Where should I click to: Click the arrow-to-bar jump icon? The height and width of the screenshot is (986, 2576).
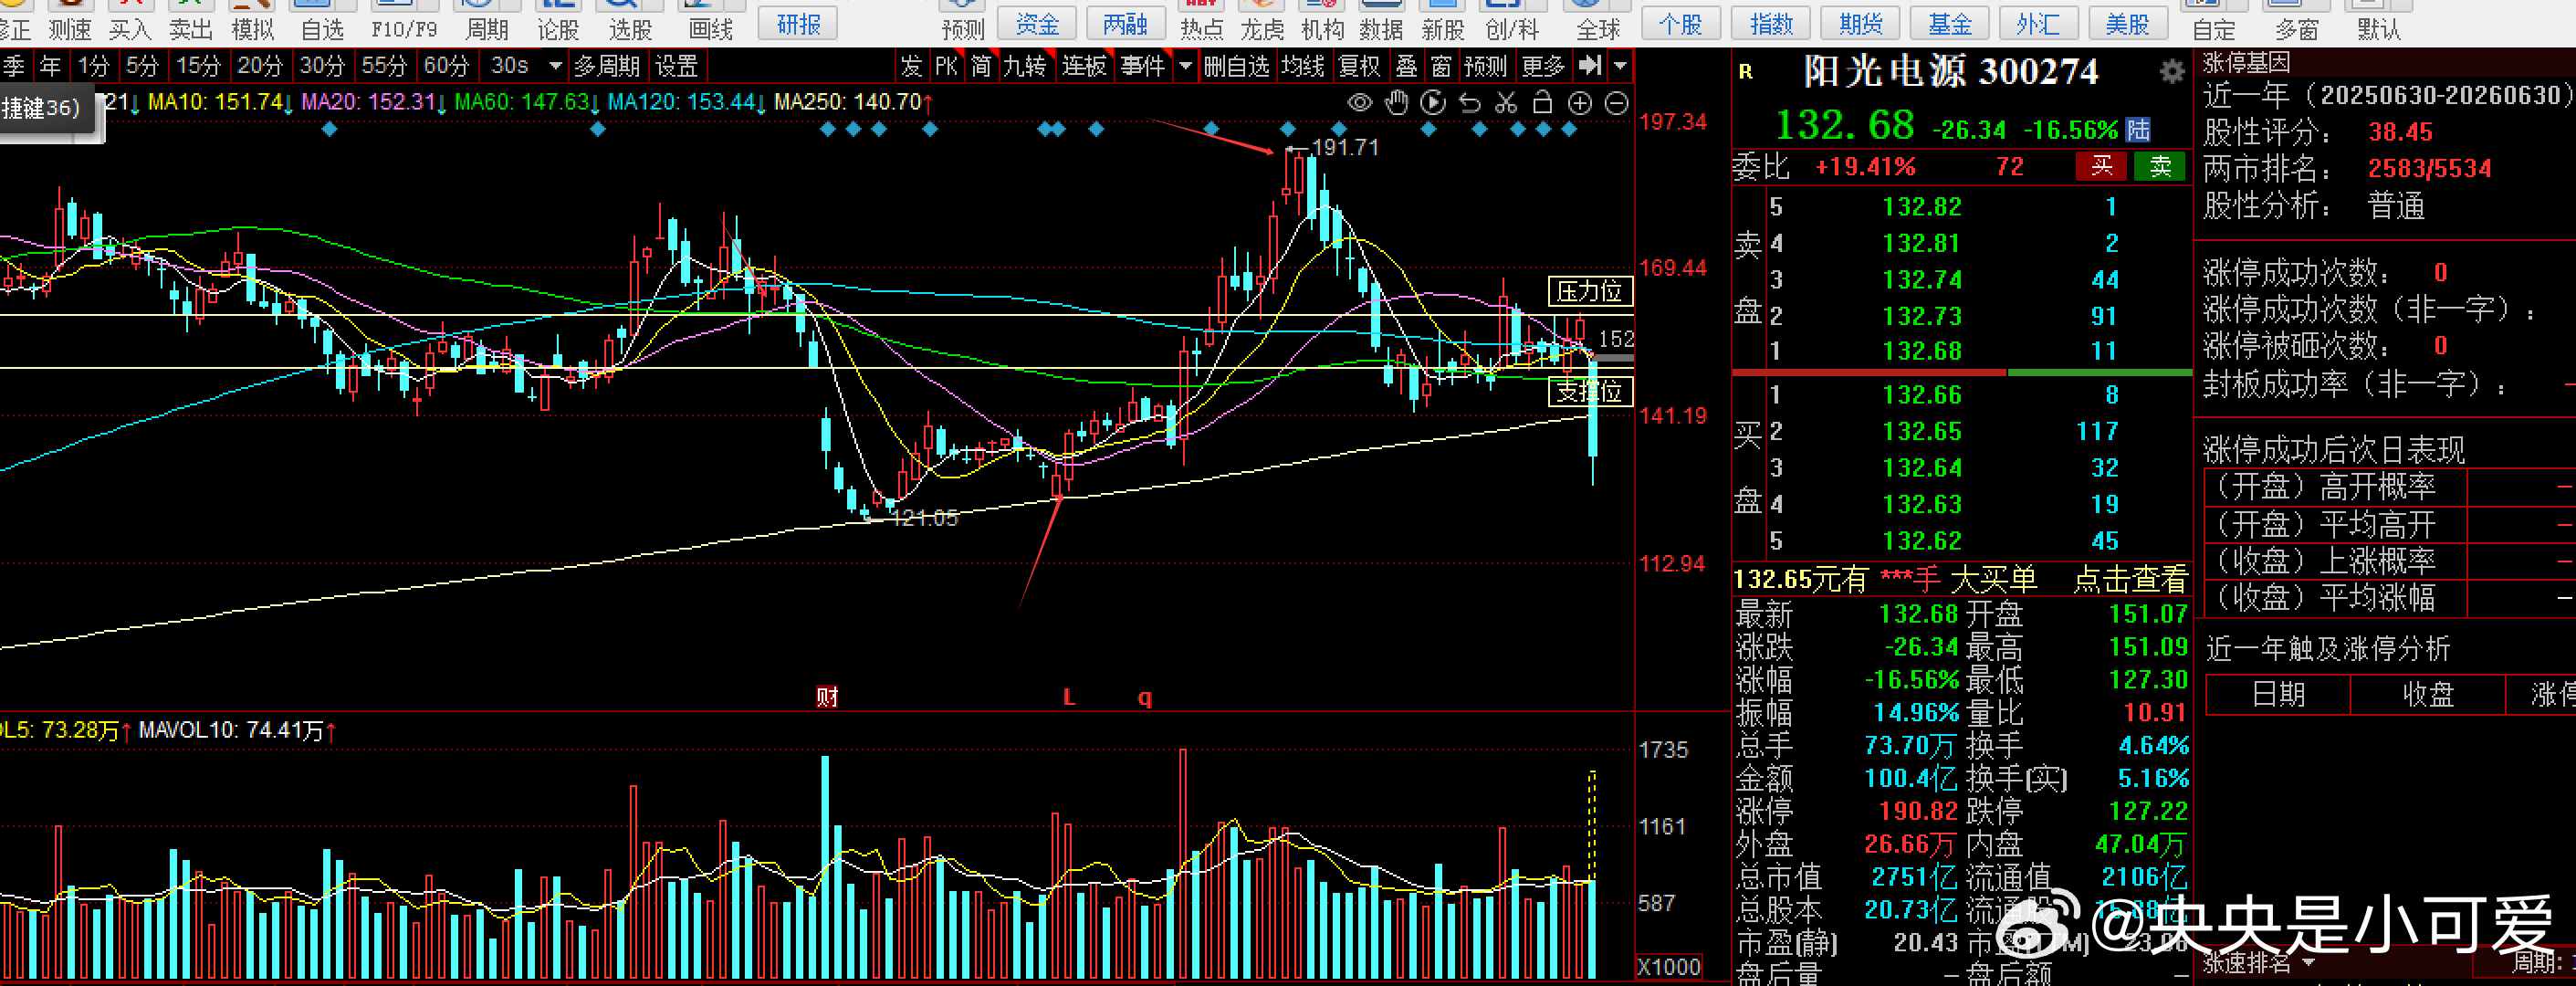(1590, 66)
